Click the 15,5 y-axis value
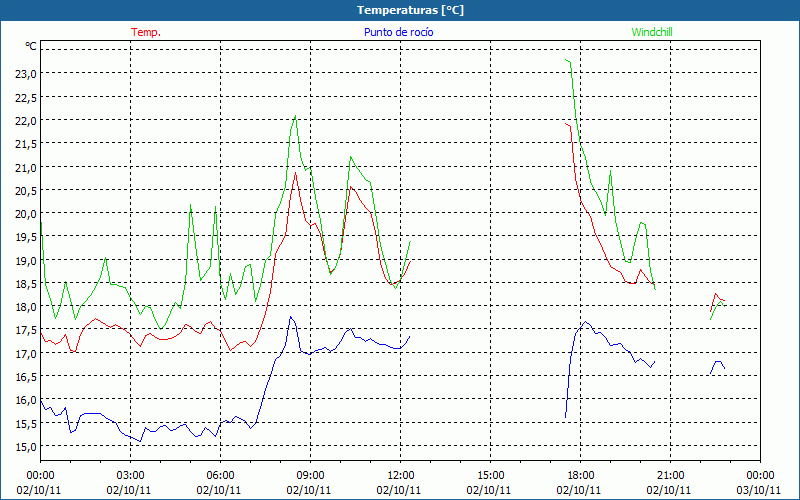The width and height of the screenshot is (800, 500). coord(26,424)
